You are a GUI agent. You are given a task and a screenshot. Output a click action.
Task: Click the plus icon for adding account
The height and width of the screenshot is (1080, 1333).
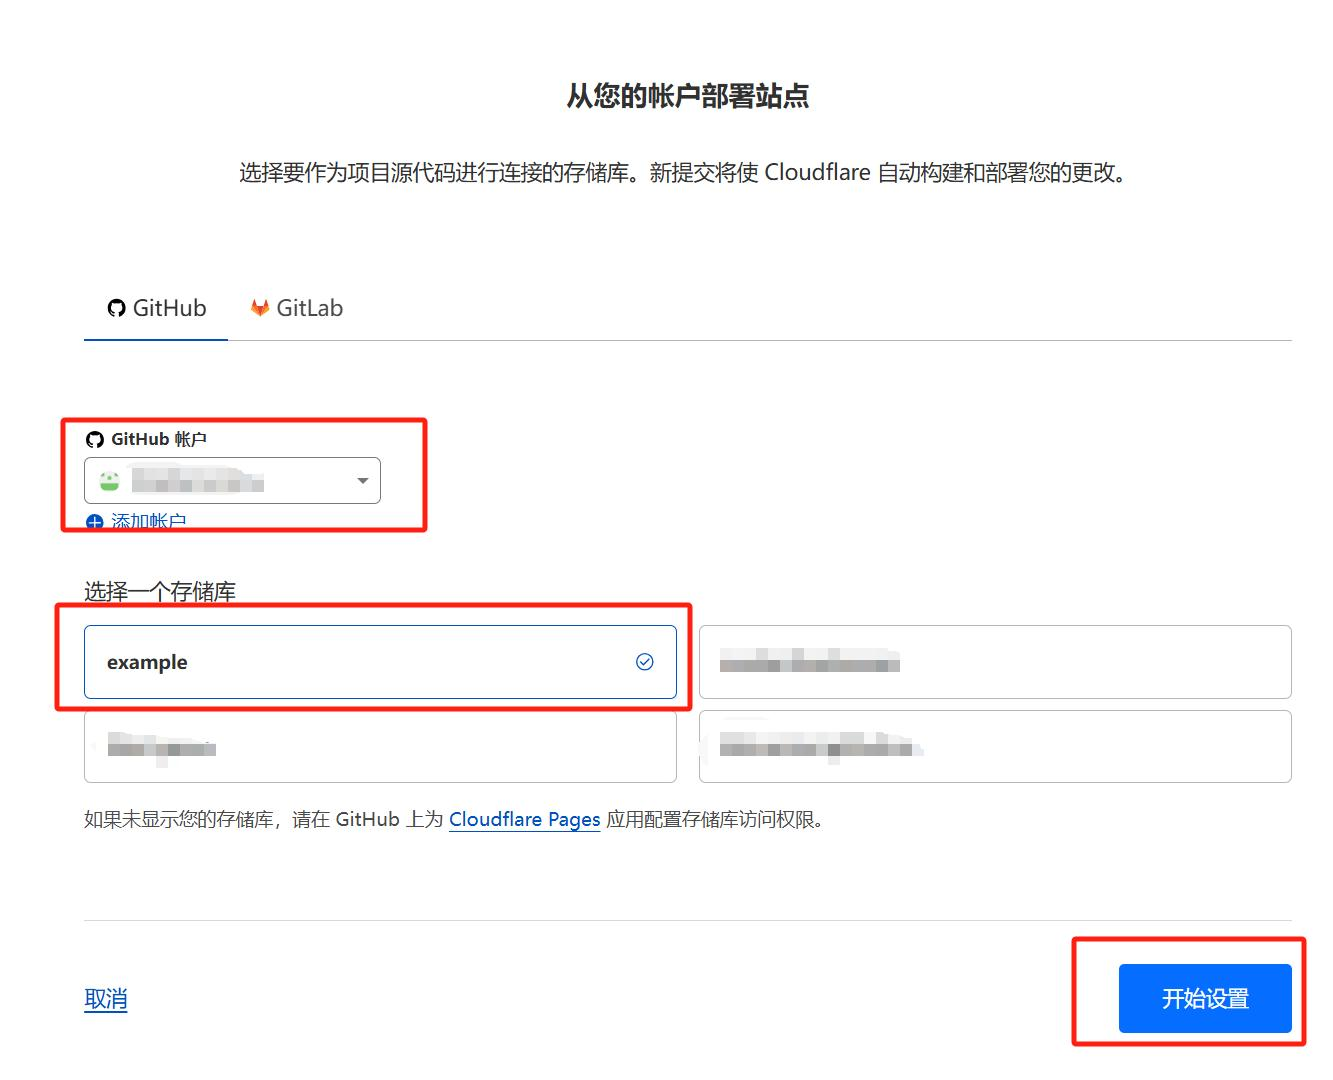click(95, 522)
